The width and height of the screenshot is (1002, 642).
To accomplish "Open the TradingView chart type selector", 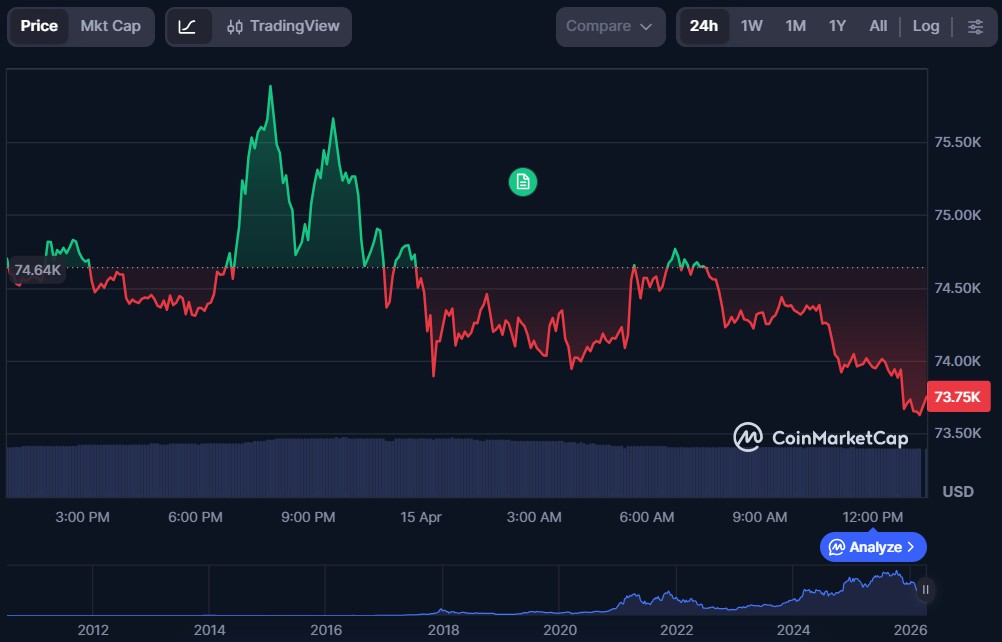I will click(x=235, y=27).
